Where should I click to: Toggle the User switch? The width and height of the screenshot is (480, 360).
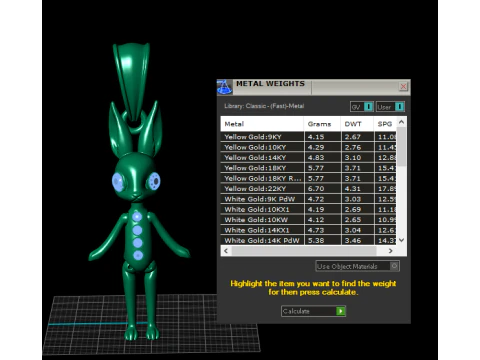coord(390,107)
